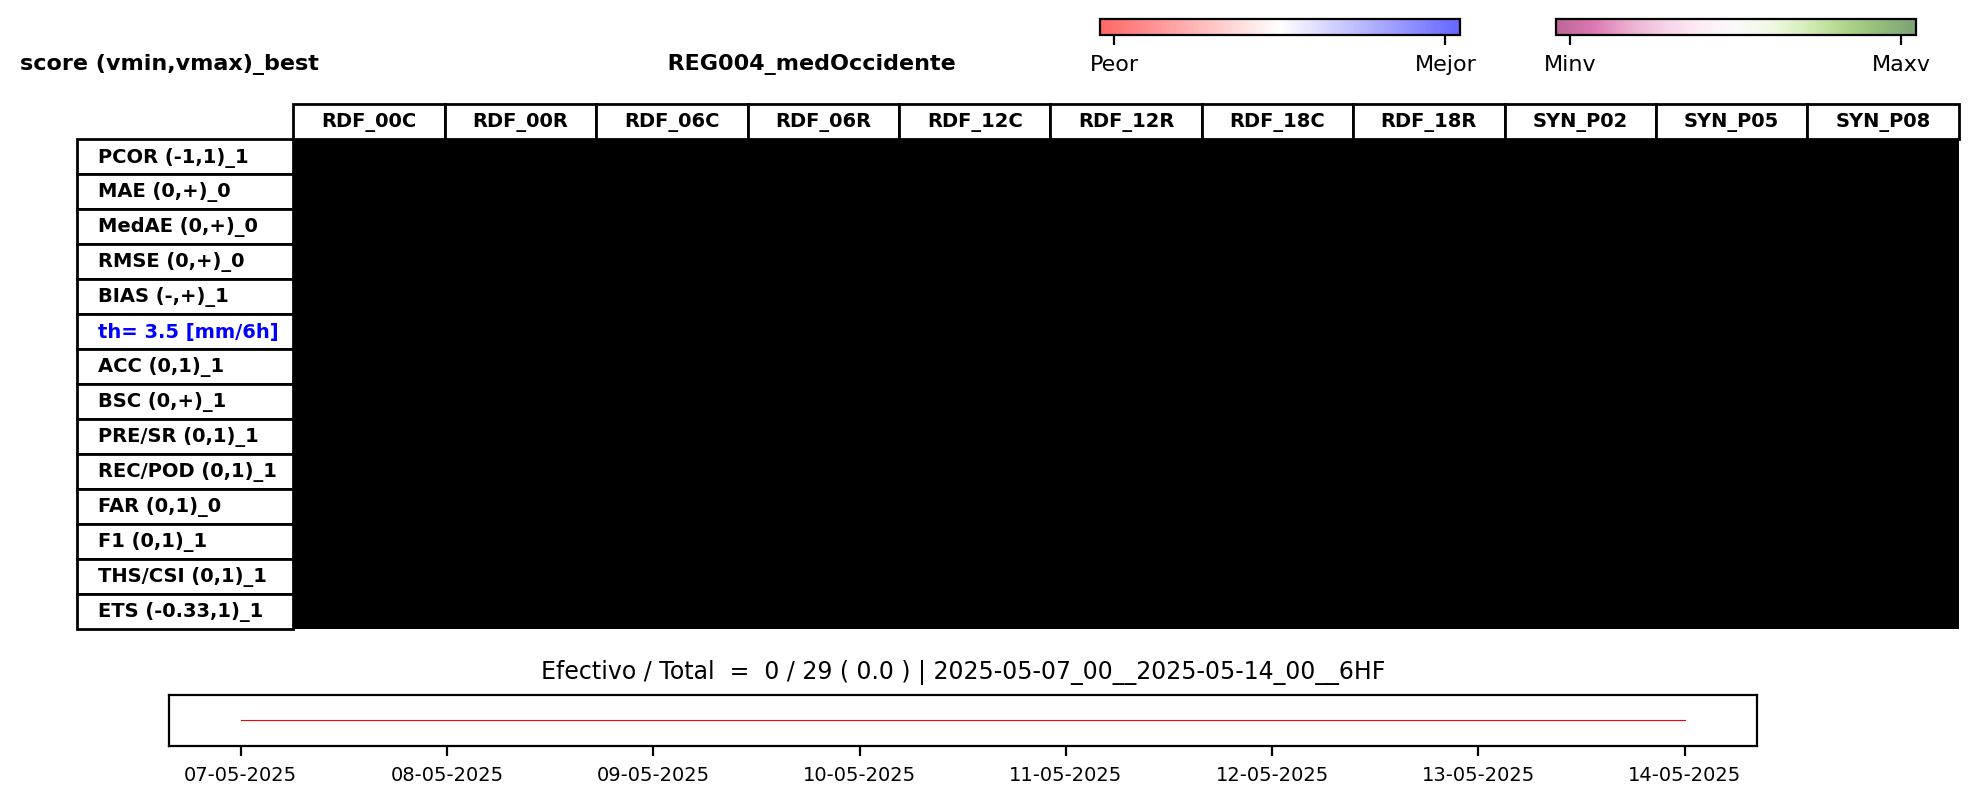
Task: Click the SYN_P08 column header
Action: click(1883, 122)
